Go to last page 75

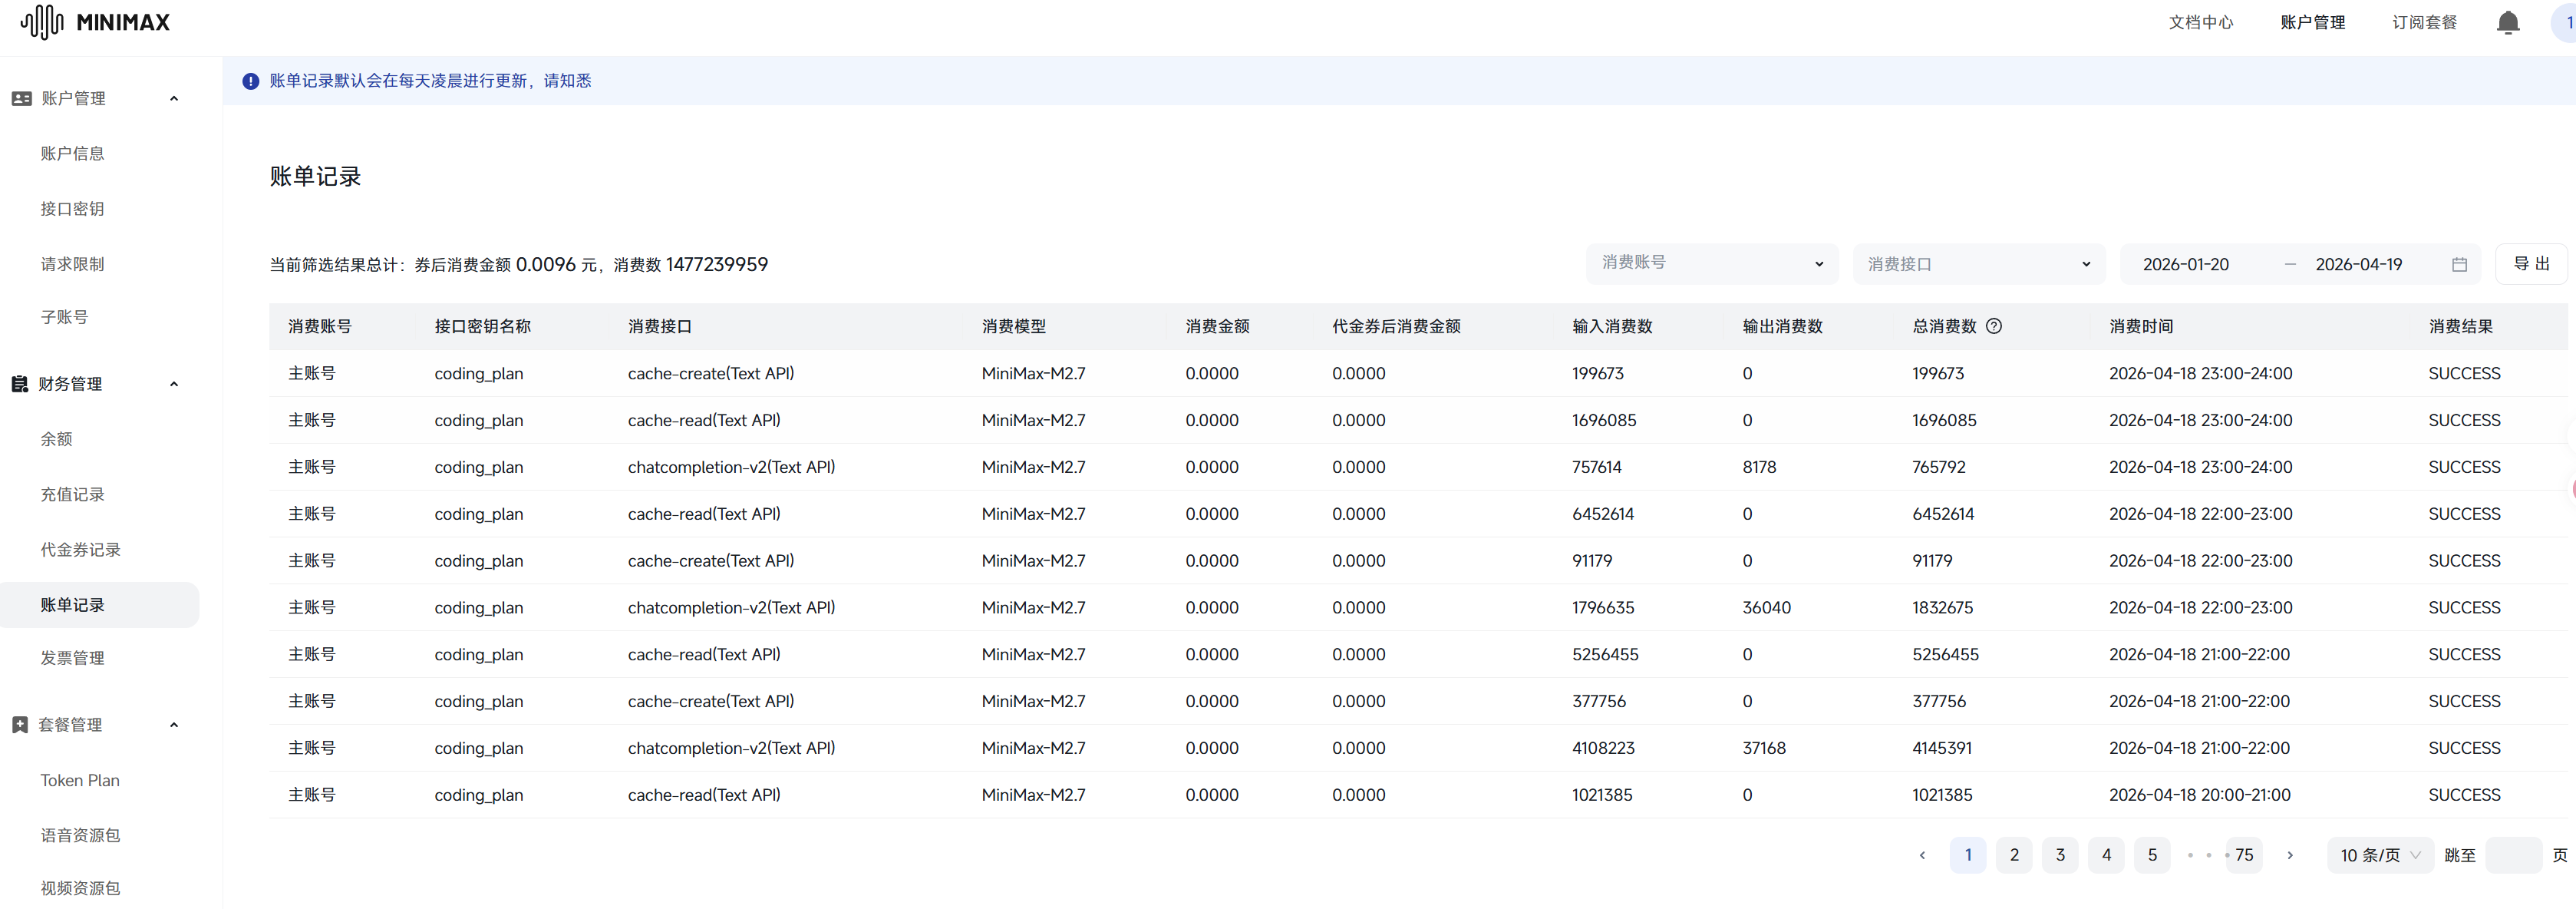pyautogui.click(x=2244, y=855)
